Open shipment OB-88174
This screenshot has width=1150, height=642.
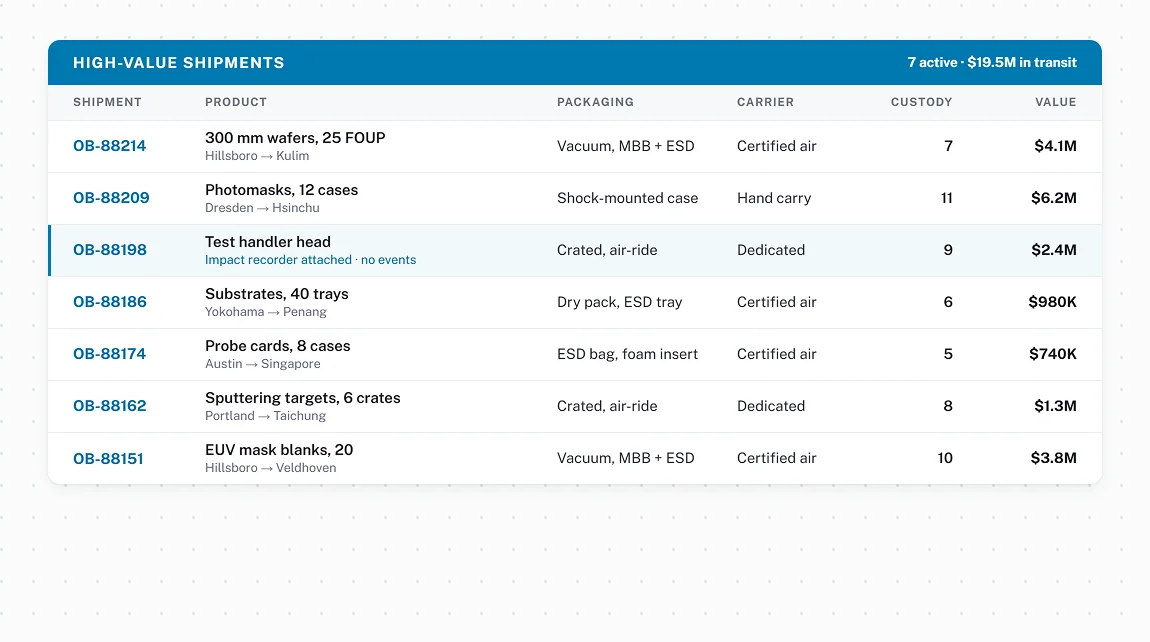109,354
